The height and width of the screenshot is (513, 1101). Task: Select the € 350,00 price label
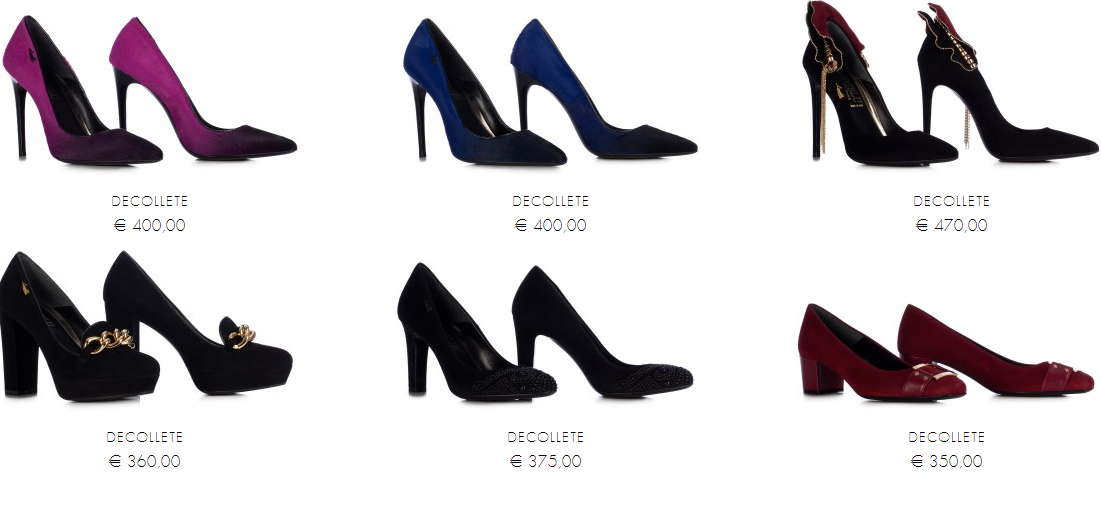(947, 461)
